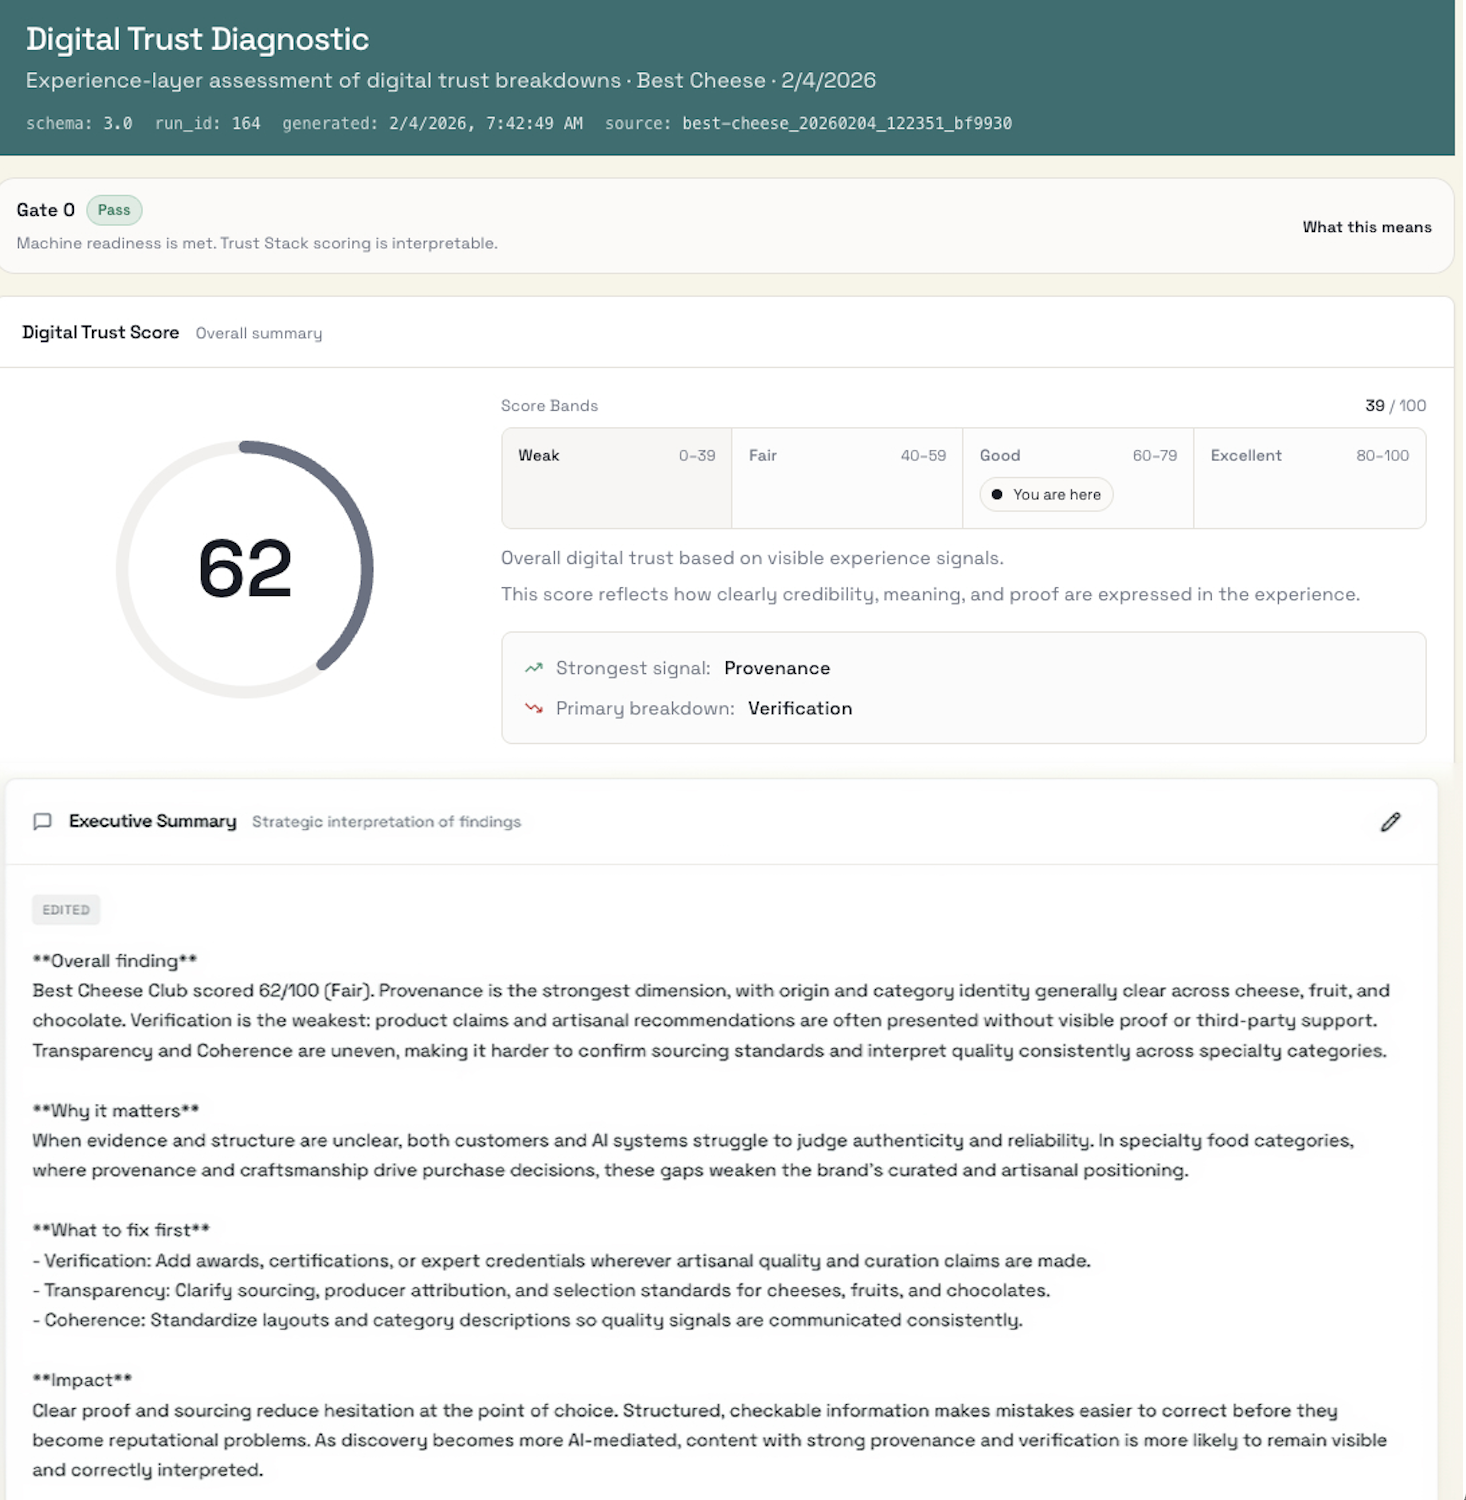Click the pencil edit icon on Executive Summary

coord(1390,822)
